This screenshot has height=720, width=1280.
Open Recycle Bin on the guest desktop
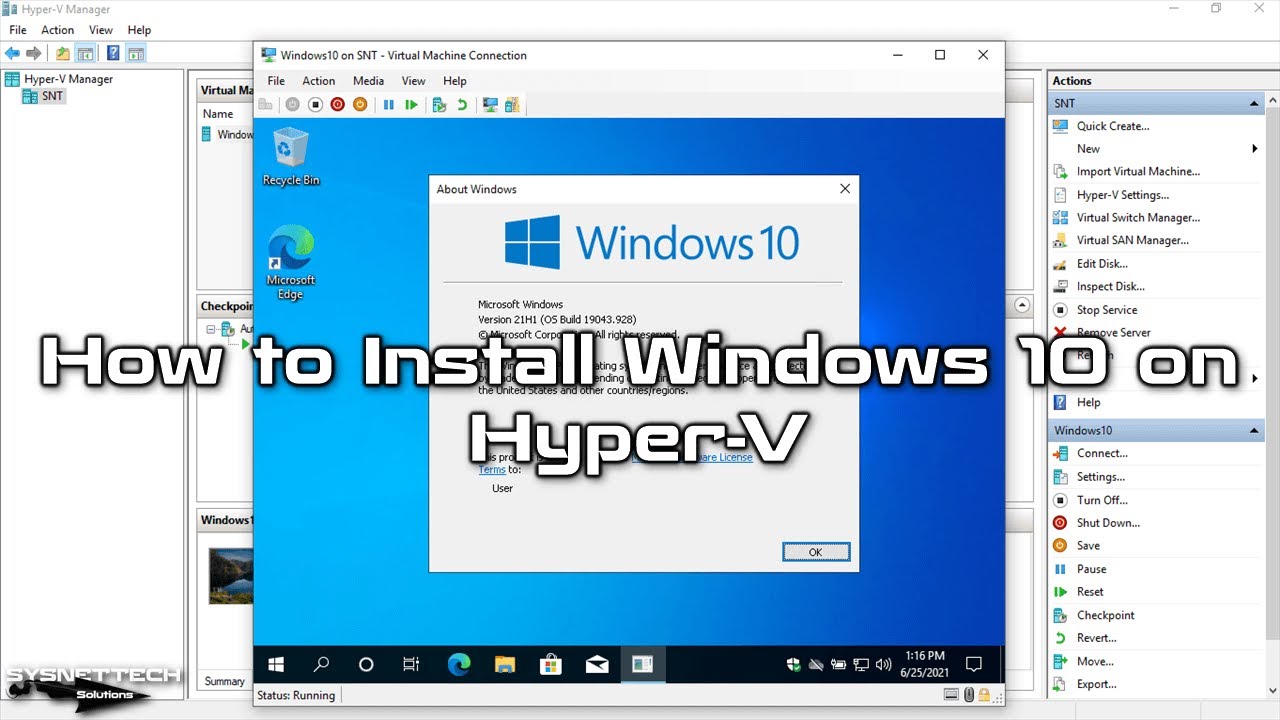click(x=291, y=157)
